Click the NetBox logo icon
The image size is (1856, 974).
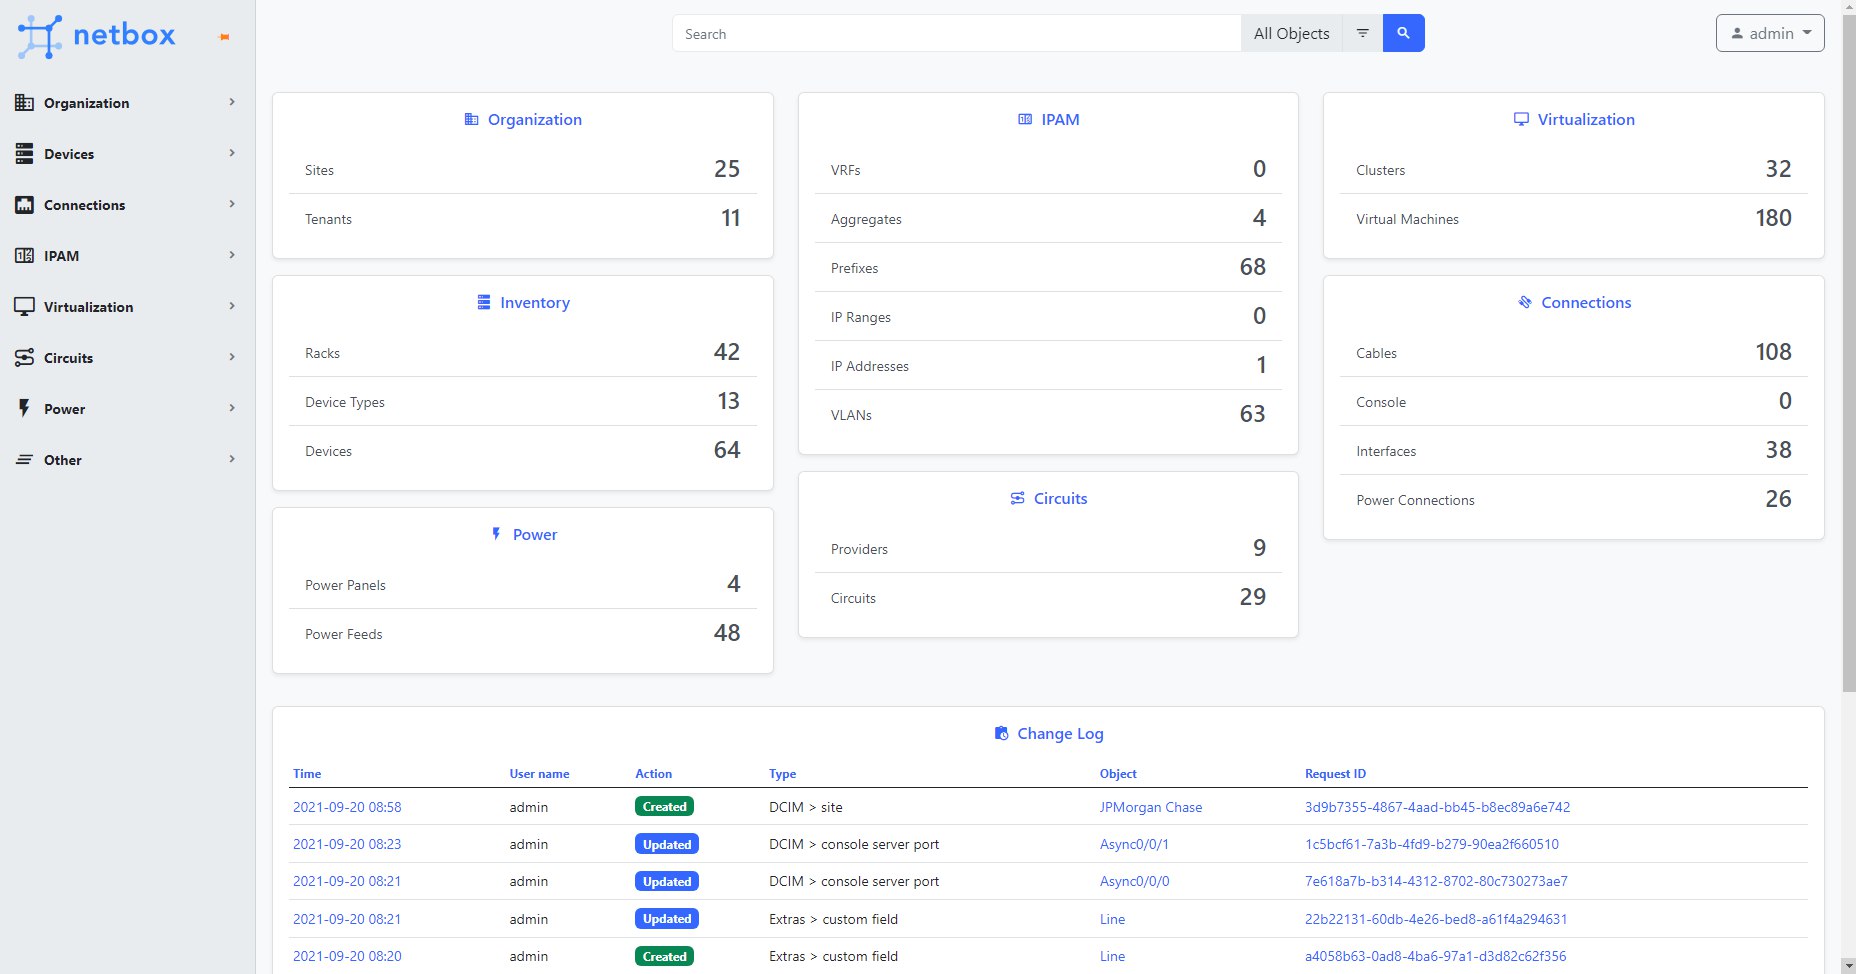[x=40, y=36]
